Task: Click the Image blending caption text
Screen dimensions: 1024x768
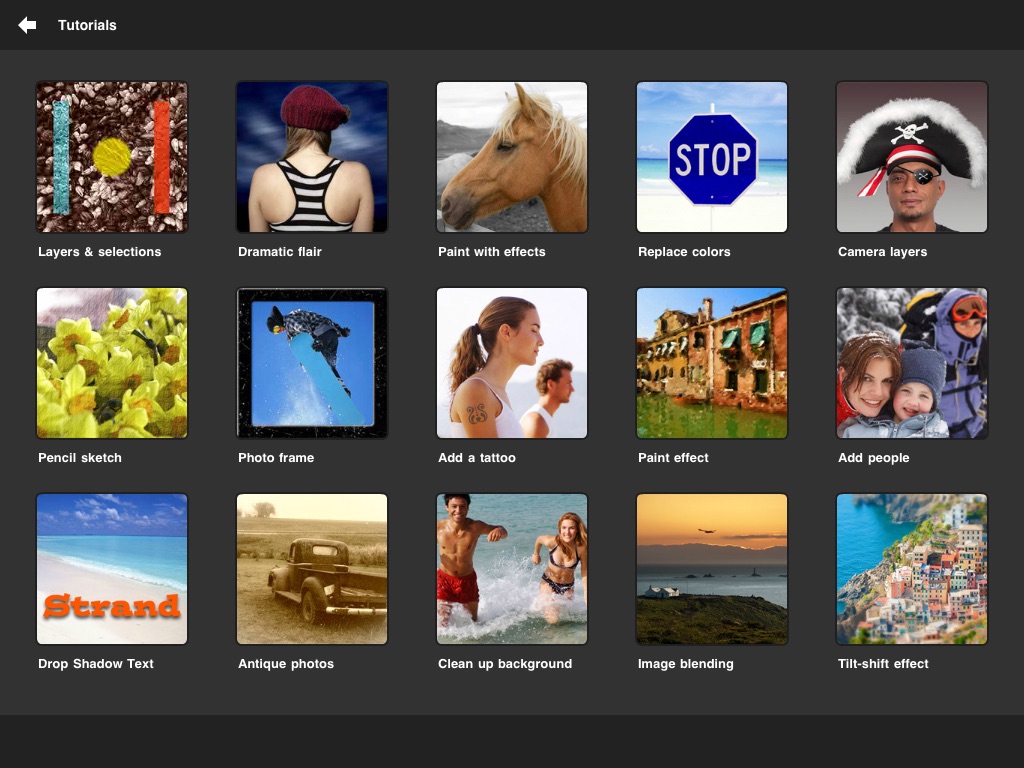Action: point(686,664)
